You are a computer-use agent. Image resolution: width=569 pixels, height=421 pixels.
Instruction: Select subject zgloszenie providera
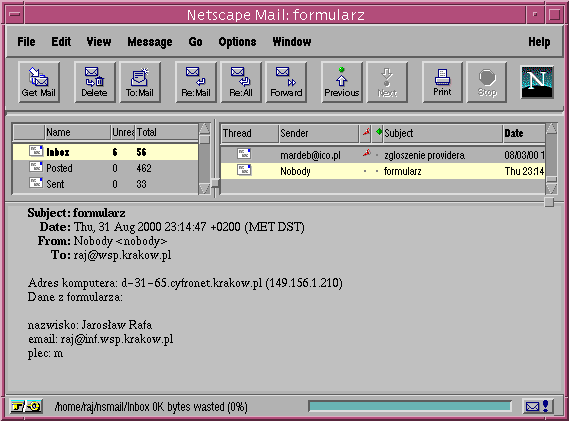coord(424,155)
